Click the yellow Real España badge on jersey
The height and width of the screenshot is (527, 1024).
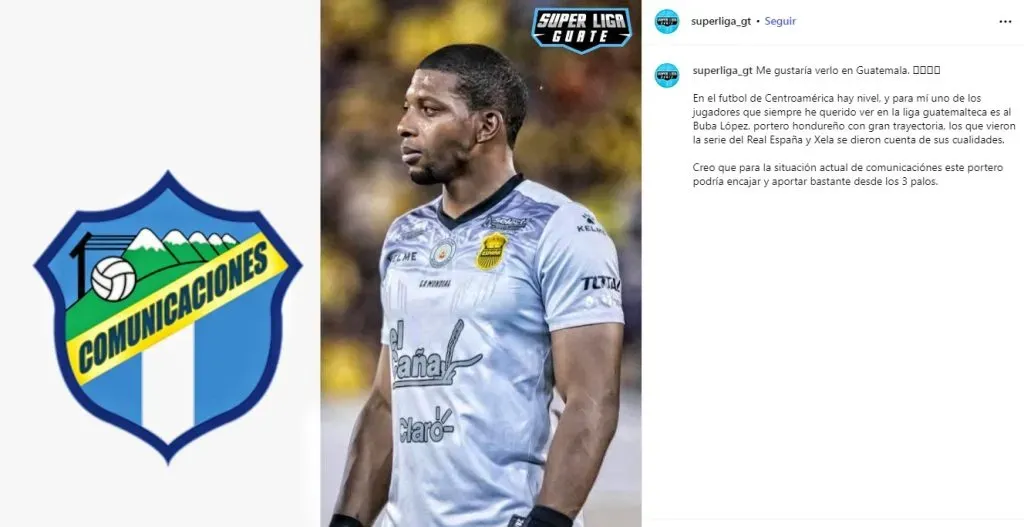point(492,251)
